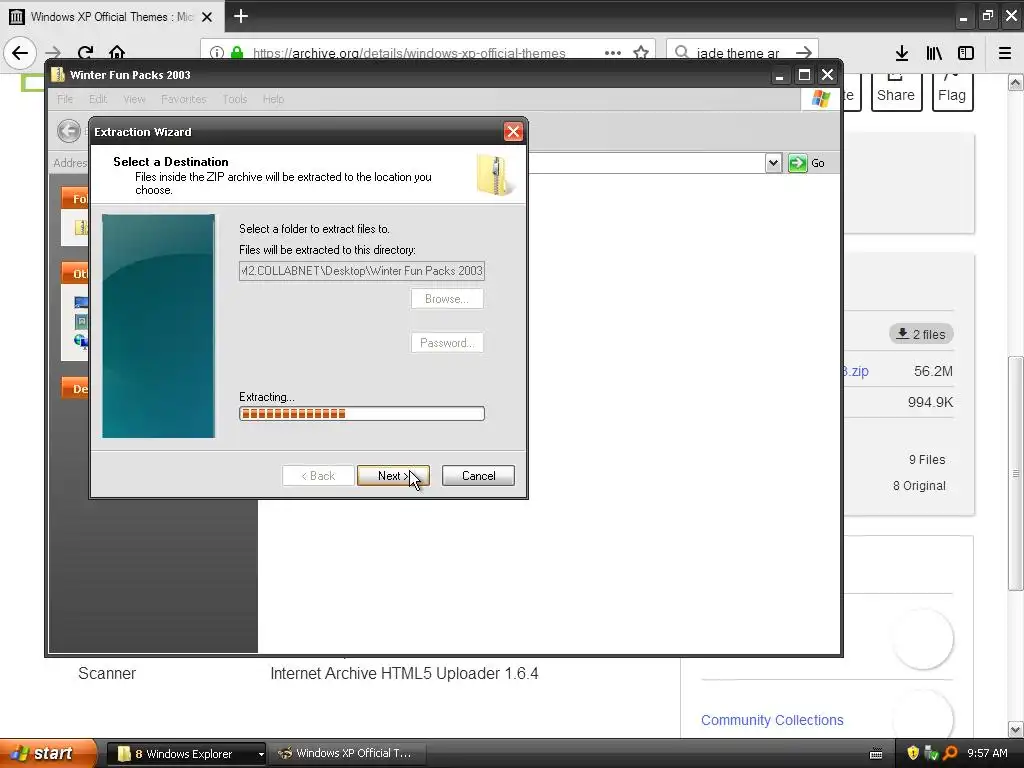Click the scroll-down arrow of page scrollbar

click(x=1015, y=729)
